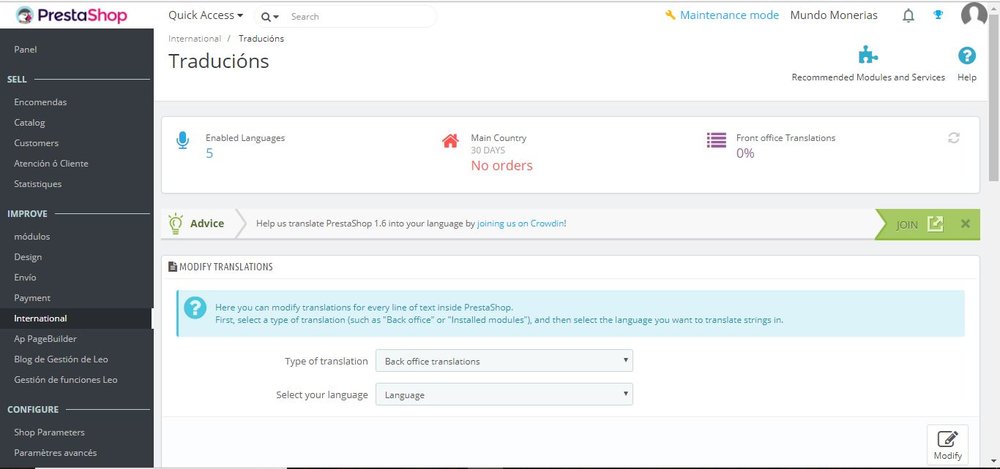Screen dimensions: 1000x469
Task: Click the MODIFY TRANSLATIONS panel heading
Action: pyautogui.click(x=220, y=267)
